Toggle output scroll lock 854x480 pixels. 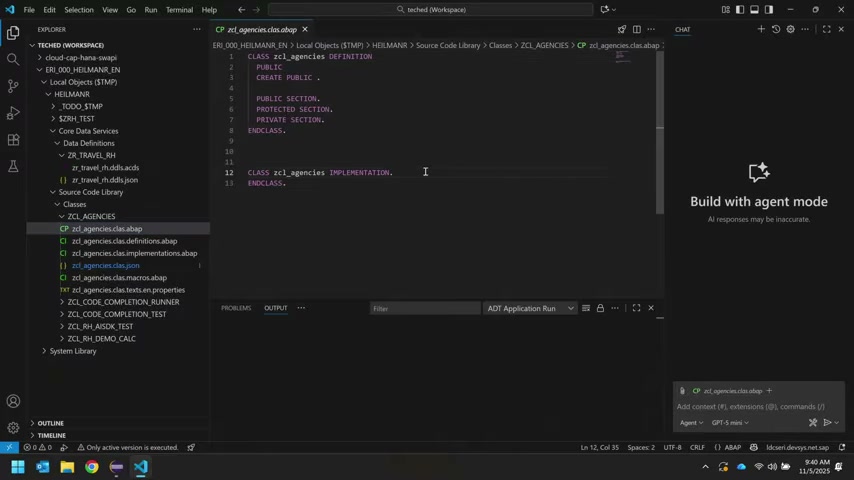(600, 308)
